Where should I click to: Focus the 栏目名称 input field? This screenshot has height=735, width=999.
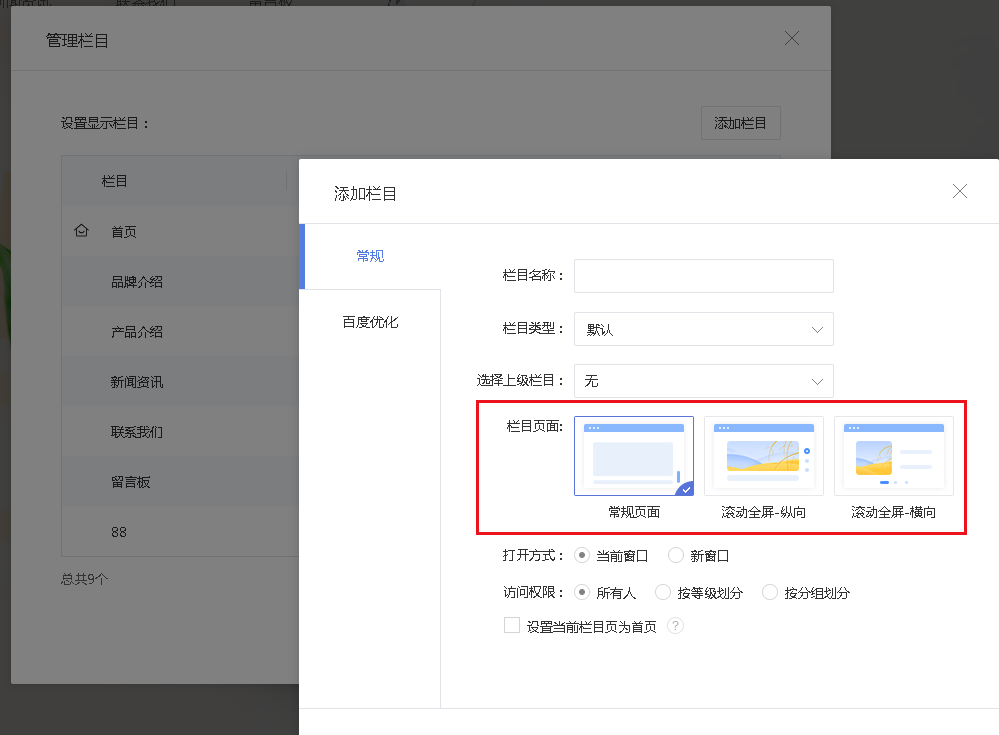[x=703, y=276]
